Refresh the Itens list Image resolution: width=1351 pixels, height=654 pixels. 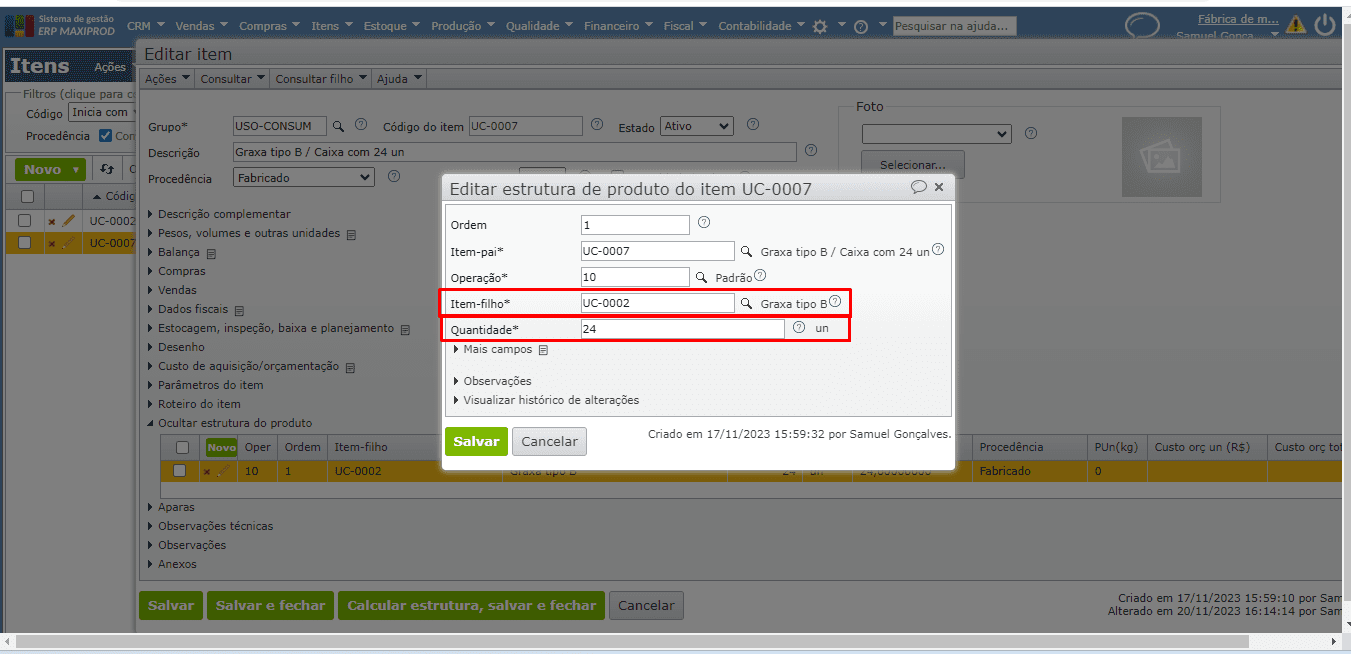[107, 170]
